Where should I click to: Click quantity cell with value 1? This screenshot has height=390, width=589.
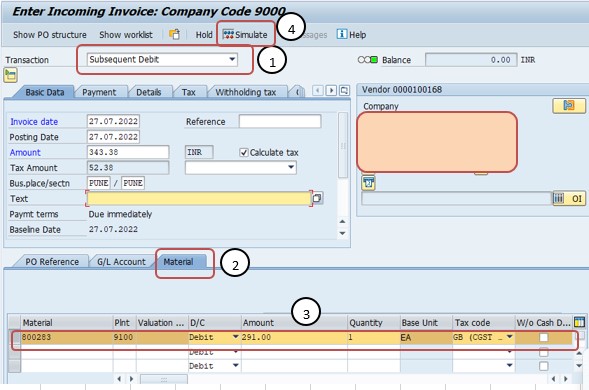click(374, 337)
